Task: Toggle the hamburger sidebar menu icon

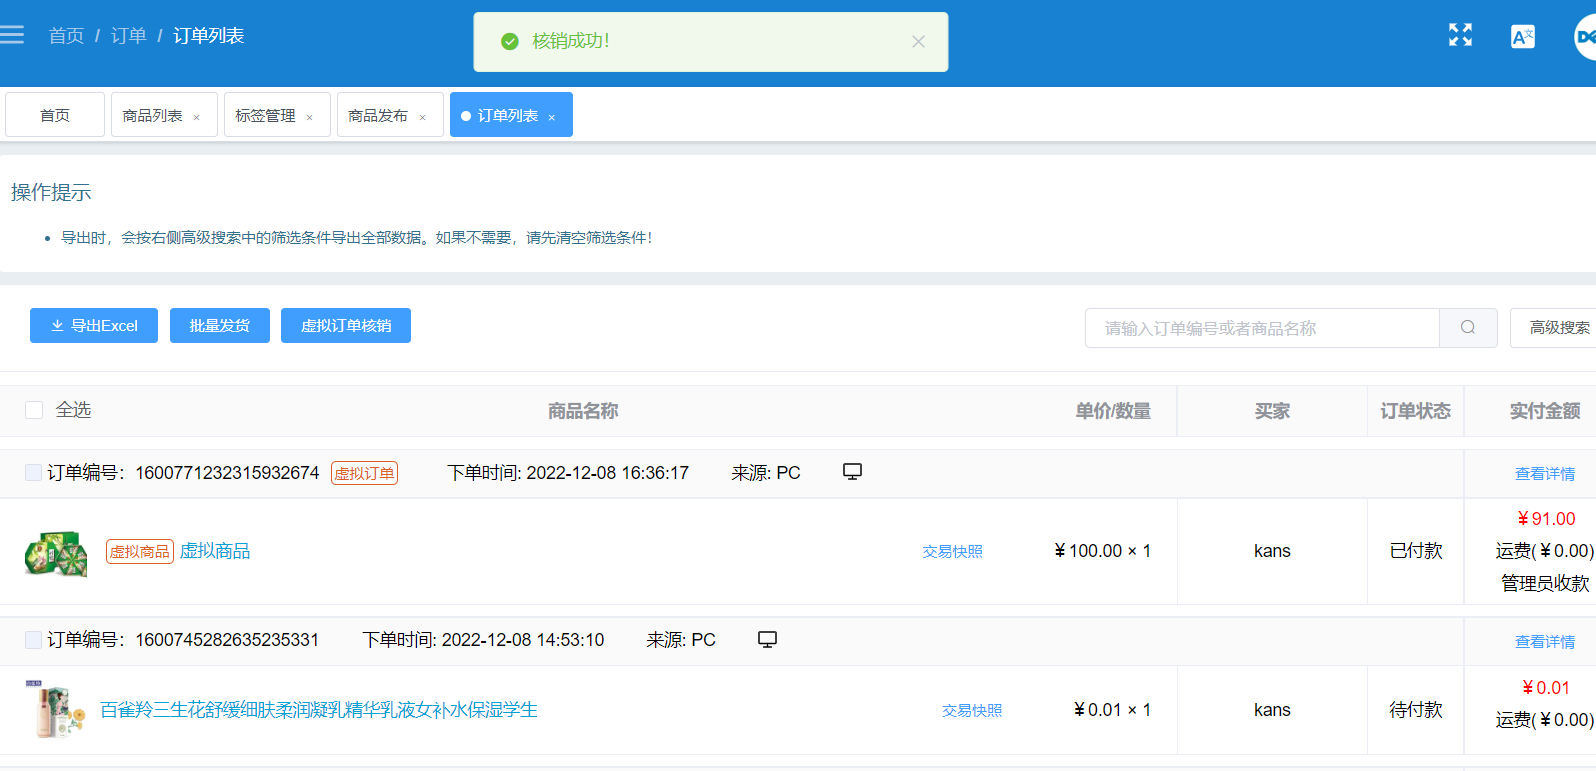Action: [x=12, y=35]
